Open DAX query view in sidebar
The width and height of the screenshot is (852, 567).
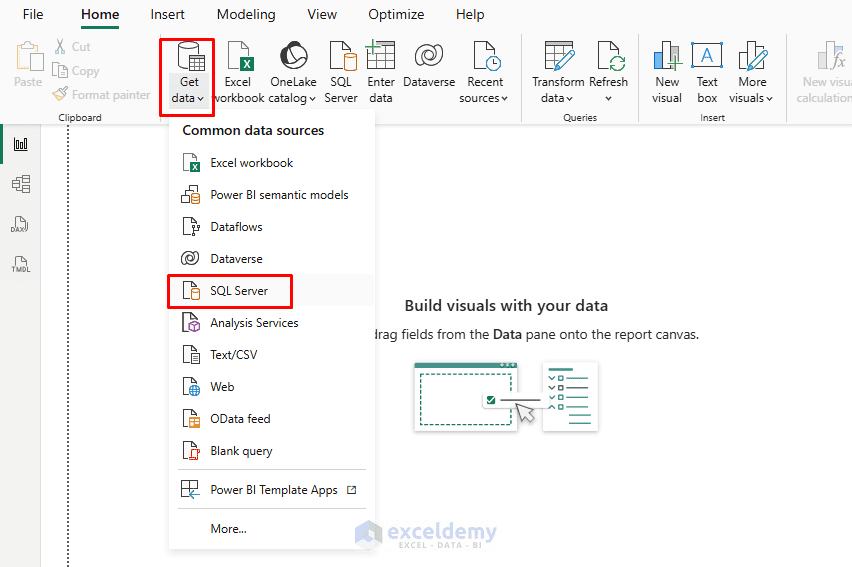pyautogui.click(x=21, y=225)
